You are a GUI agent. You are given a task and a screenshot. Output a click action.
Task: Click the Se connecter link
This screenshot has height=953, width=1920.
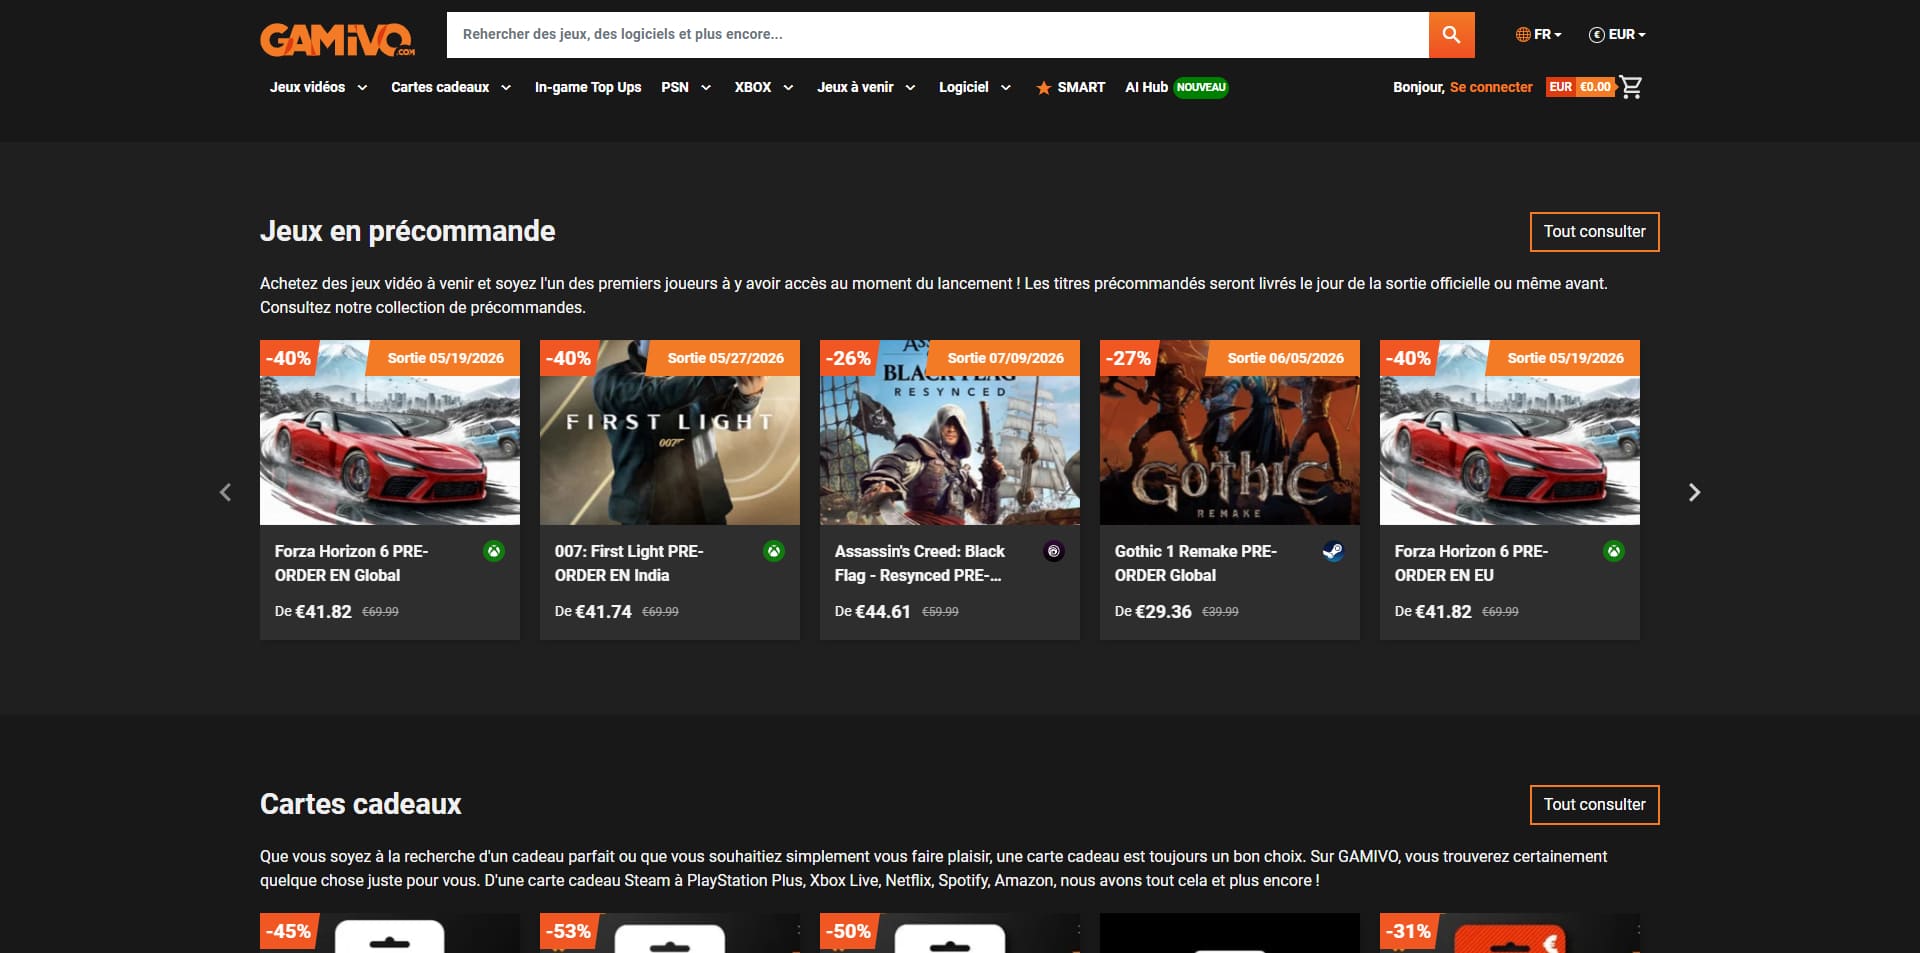(x=1491, y=87)
